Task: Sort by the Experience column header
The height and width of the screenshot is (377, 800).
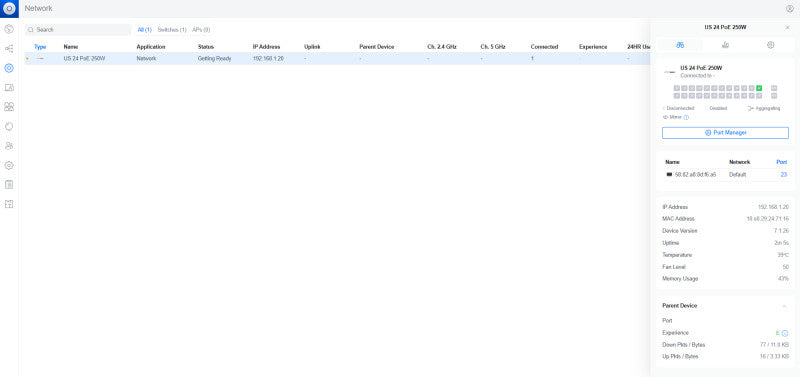Action: coord(593,47)
